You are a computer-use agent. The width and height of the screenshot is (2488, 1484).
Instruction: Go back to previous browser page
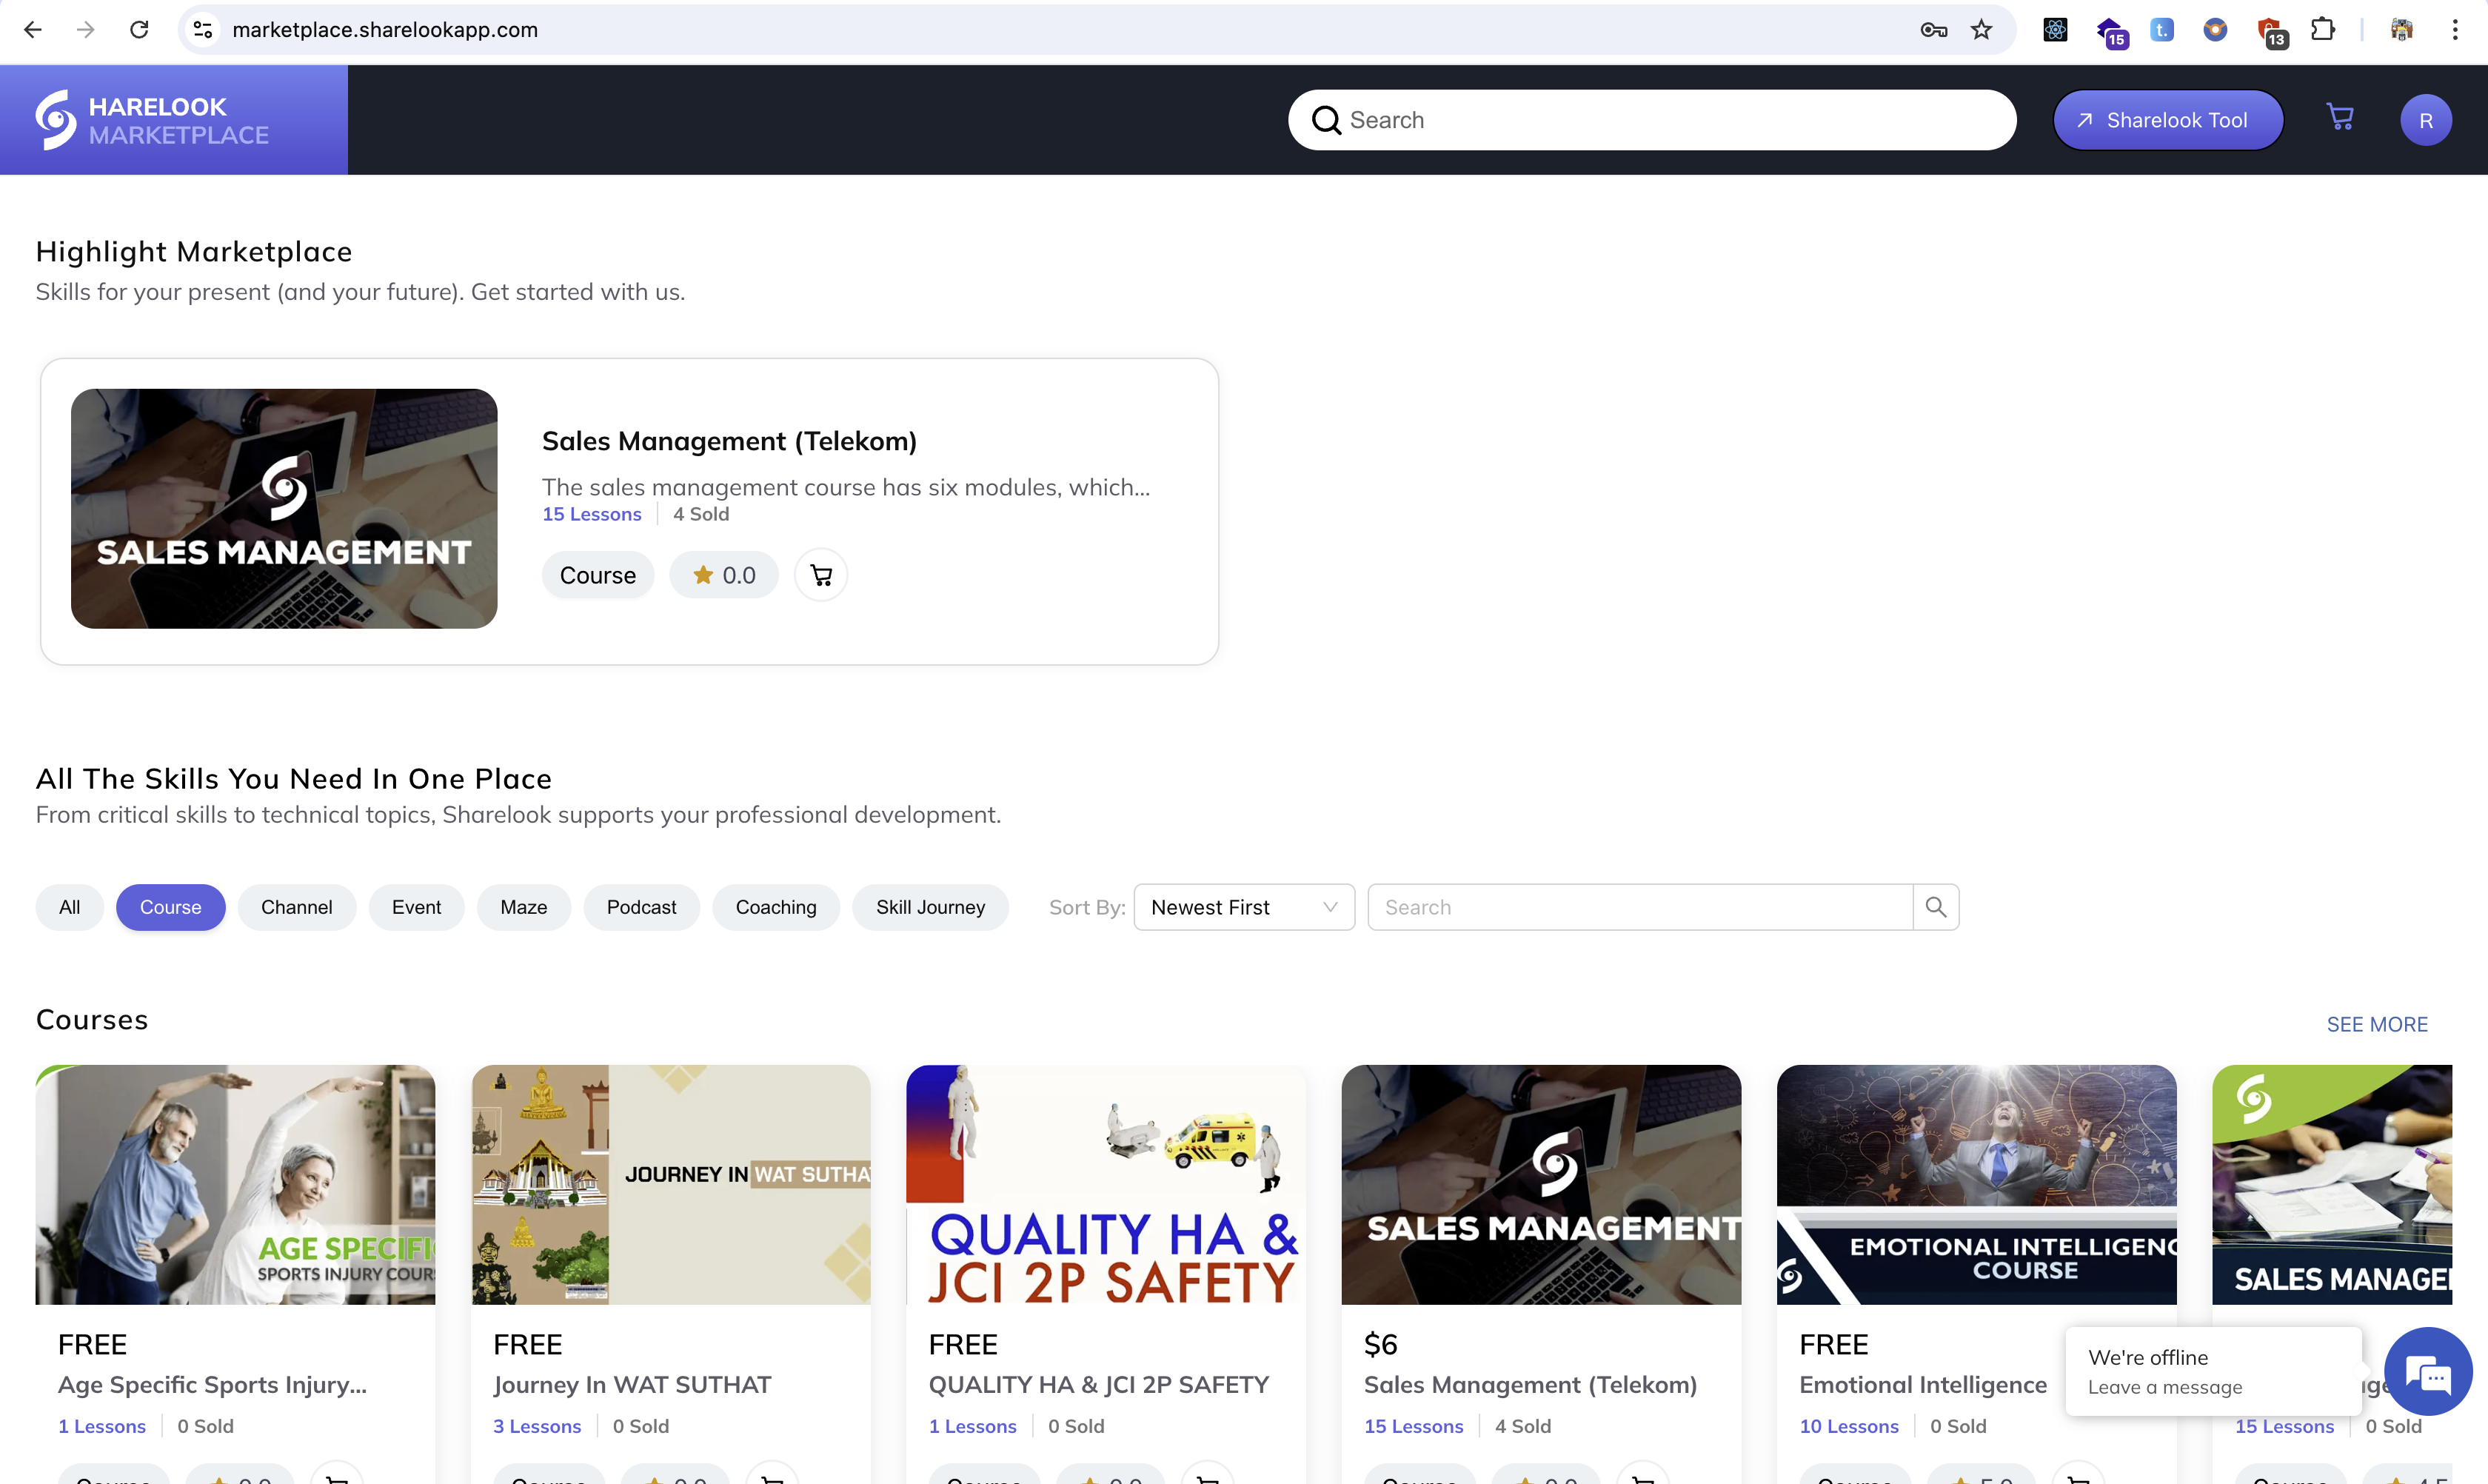point(33,30)
